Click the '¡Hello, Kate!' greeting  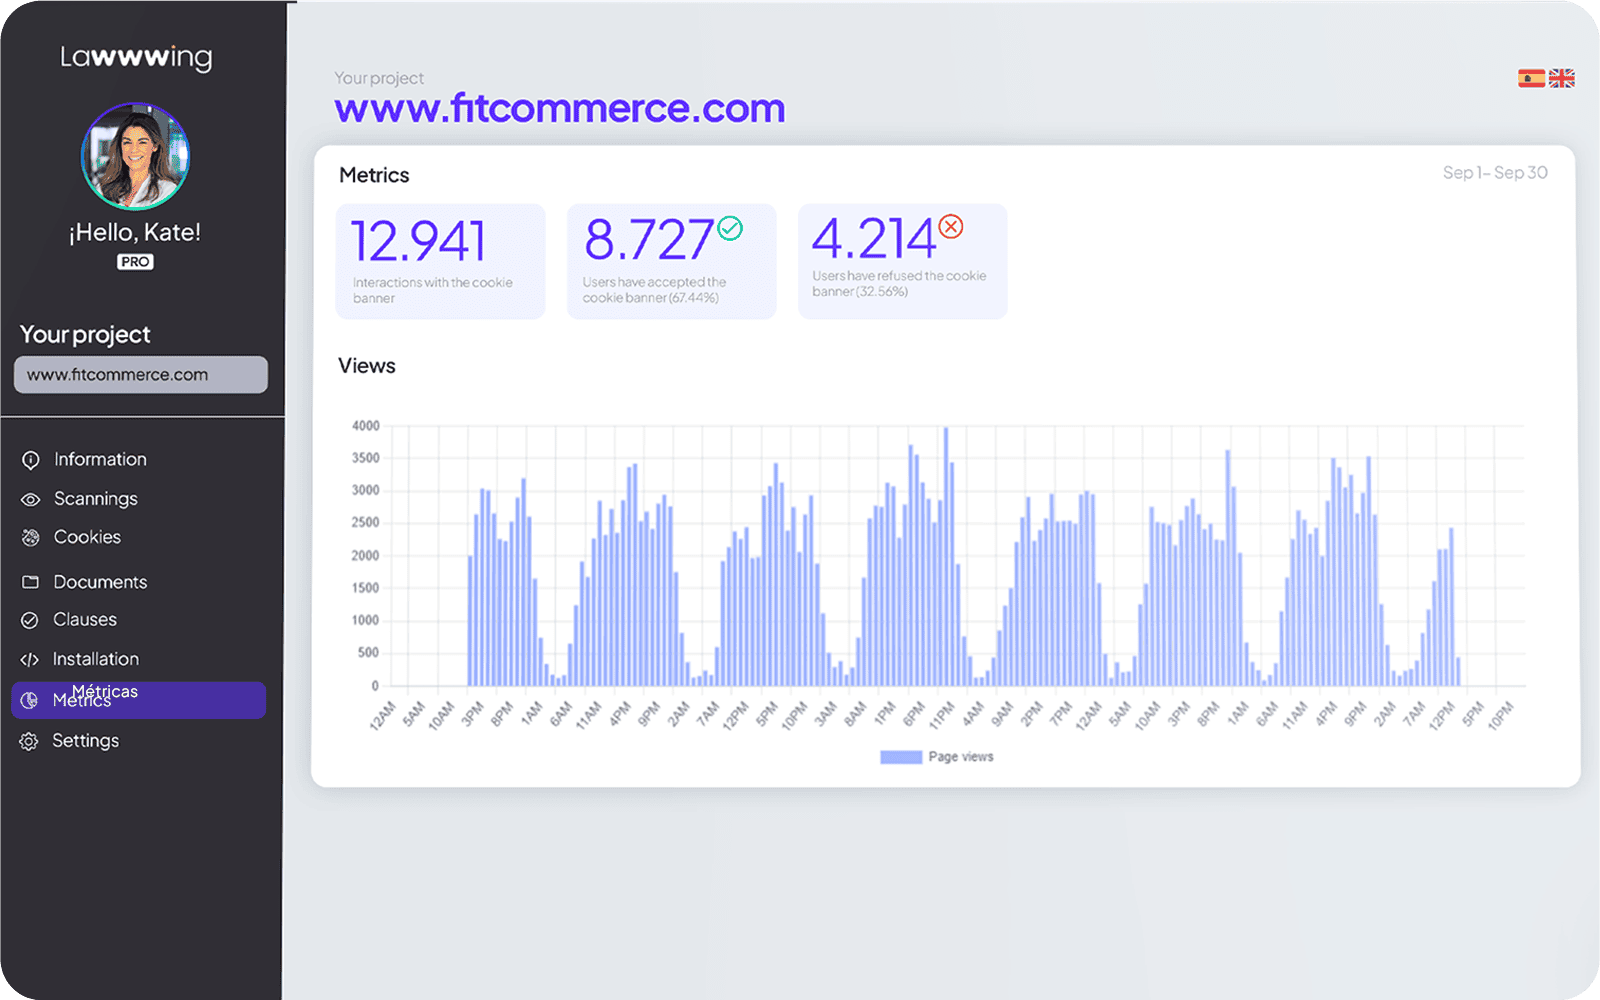point(135,233)
